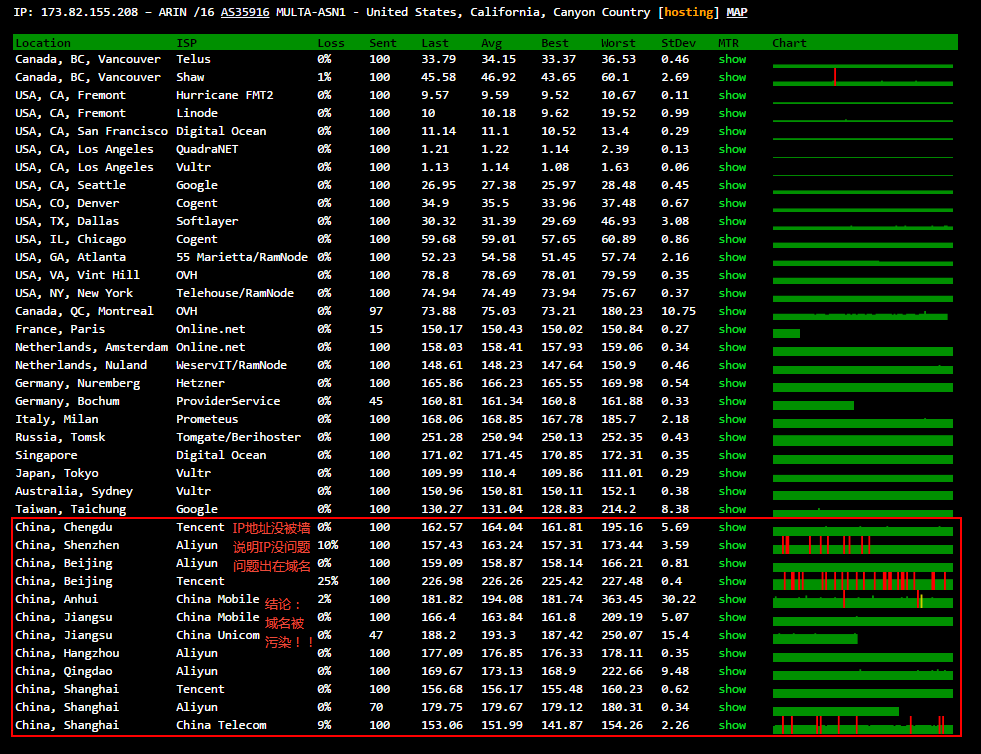Click the 'Loss' column header
981x754 pixels.
coord(331,43)
